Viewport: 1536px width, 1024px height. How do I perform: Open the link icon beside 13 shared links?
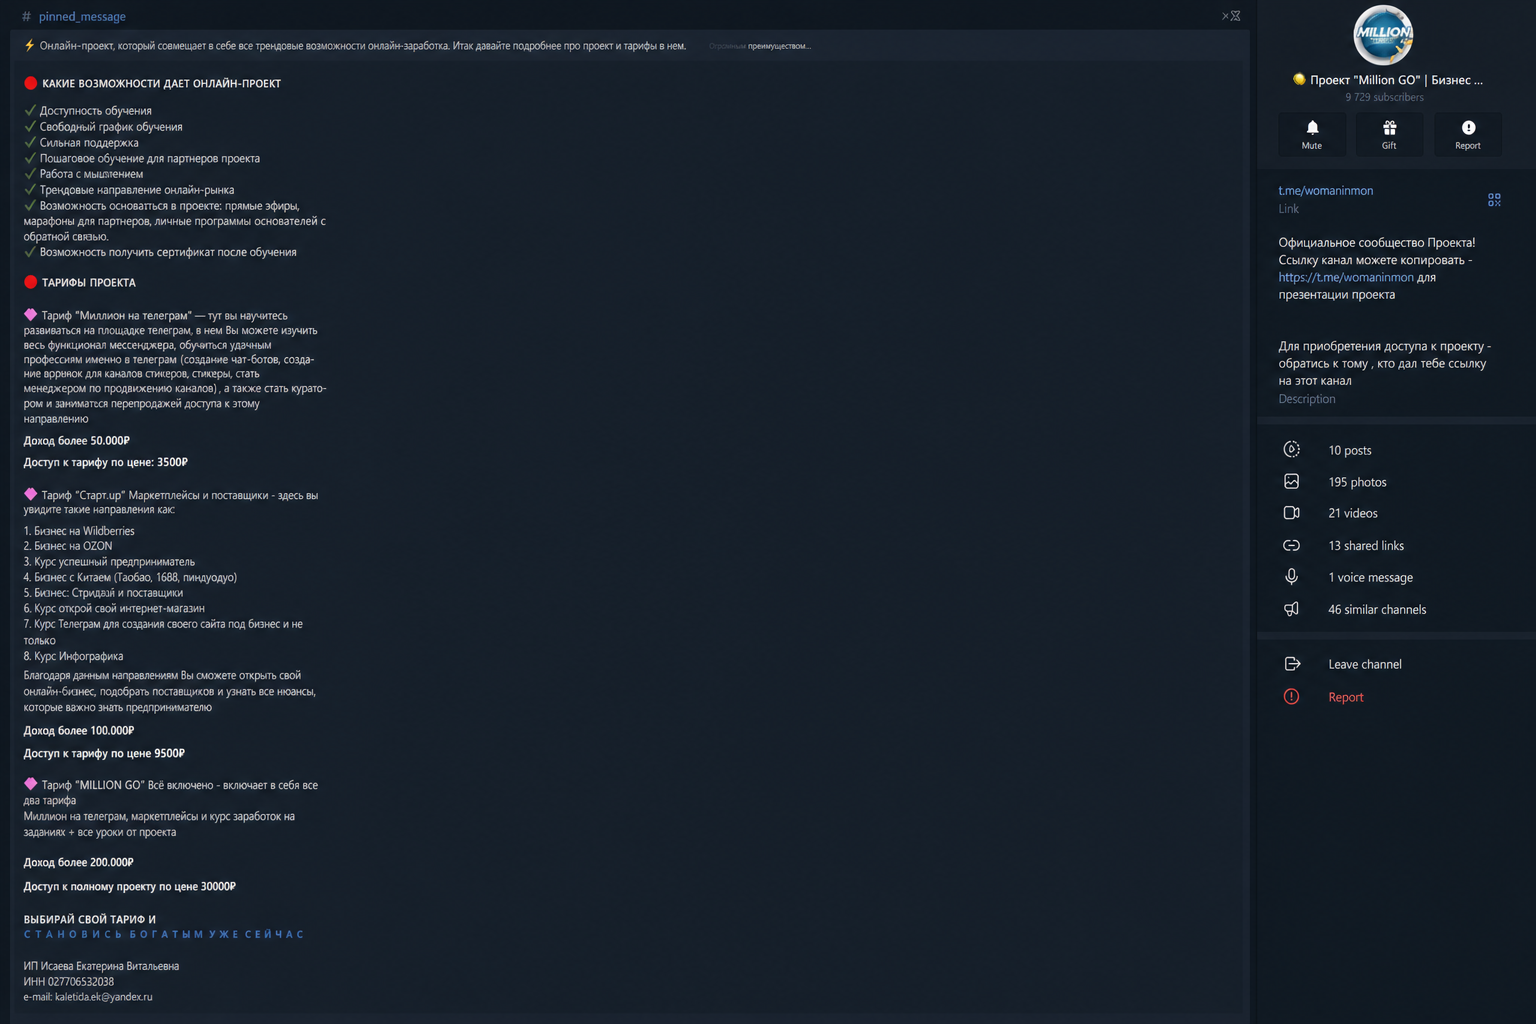1292,546
